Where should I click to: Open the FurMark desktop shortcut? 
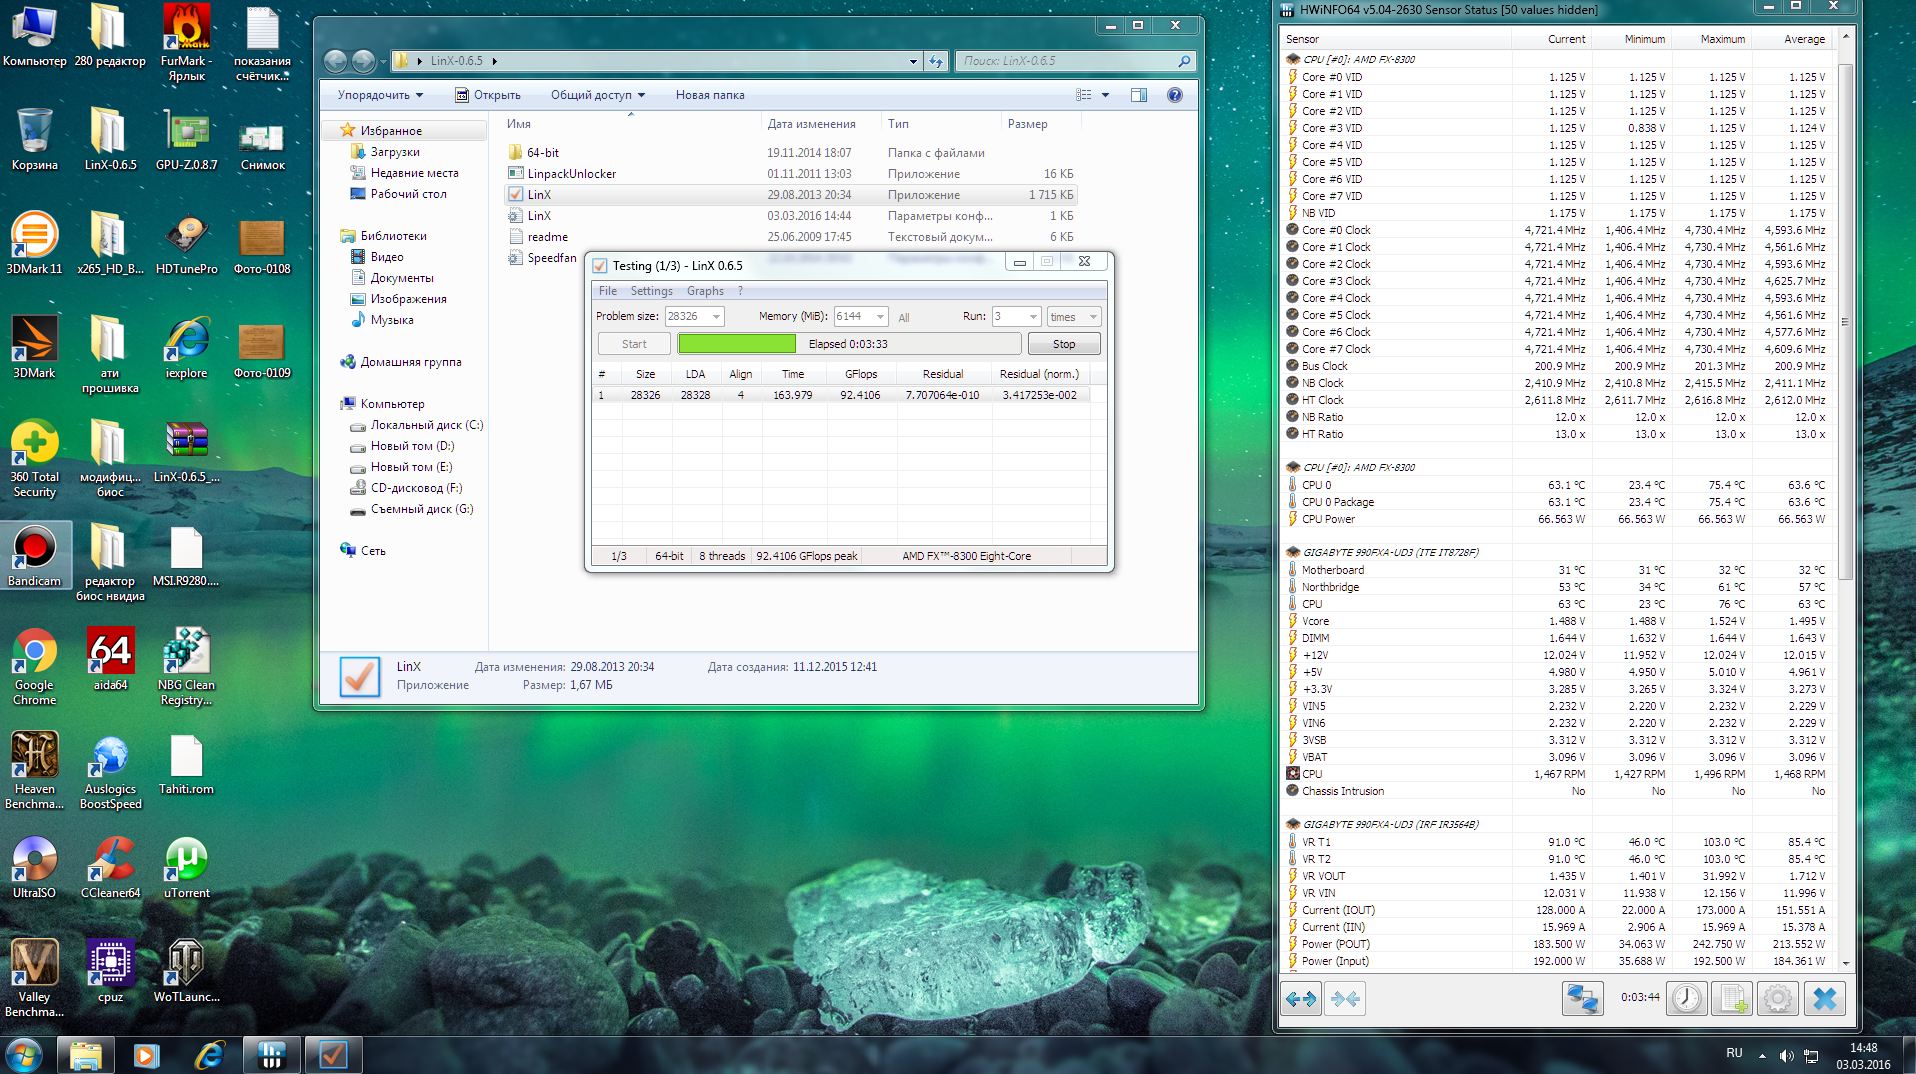coord(186,43)
